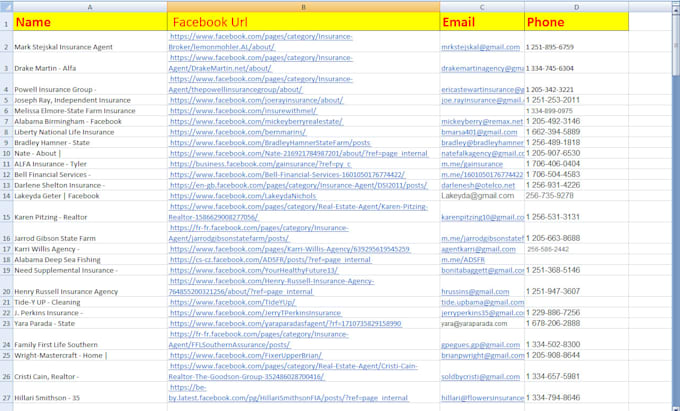Open JerryTPerkinsInsurance Facebook link
Image resolution: width=680 pixels, height=411 pixels.
255,313
